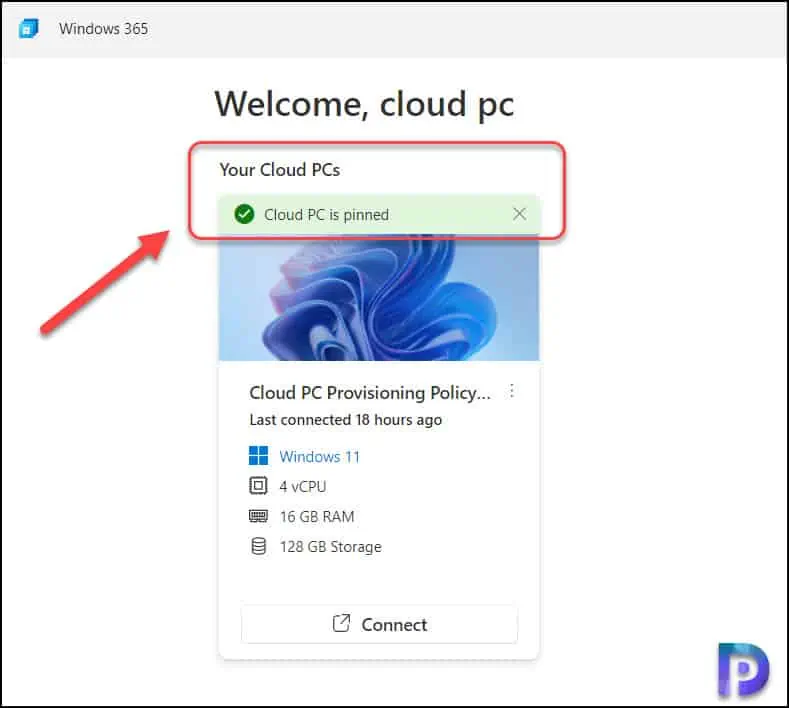This screenshot has height=708, width=789.
Task: Click the 'Your Cloud PCs' heading
Action: point(280,170)
